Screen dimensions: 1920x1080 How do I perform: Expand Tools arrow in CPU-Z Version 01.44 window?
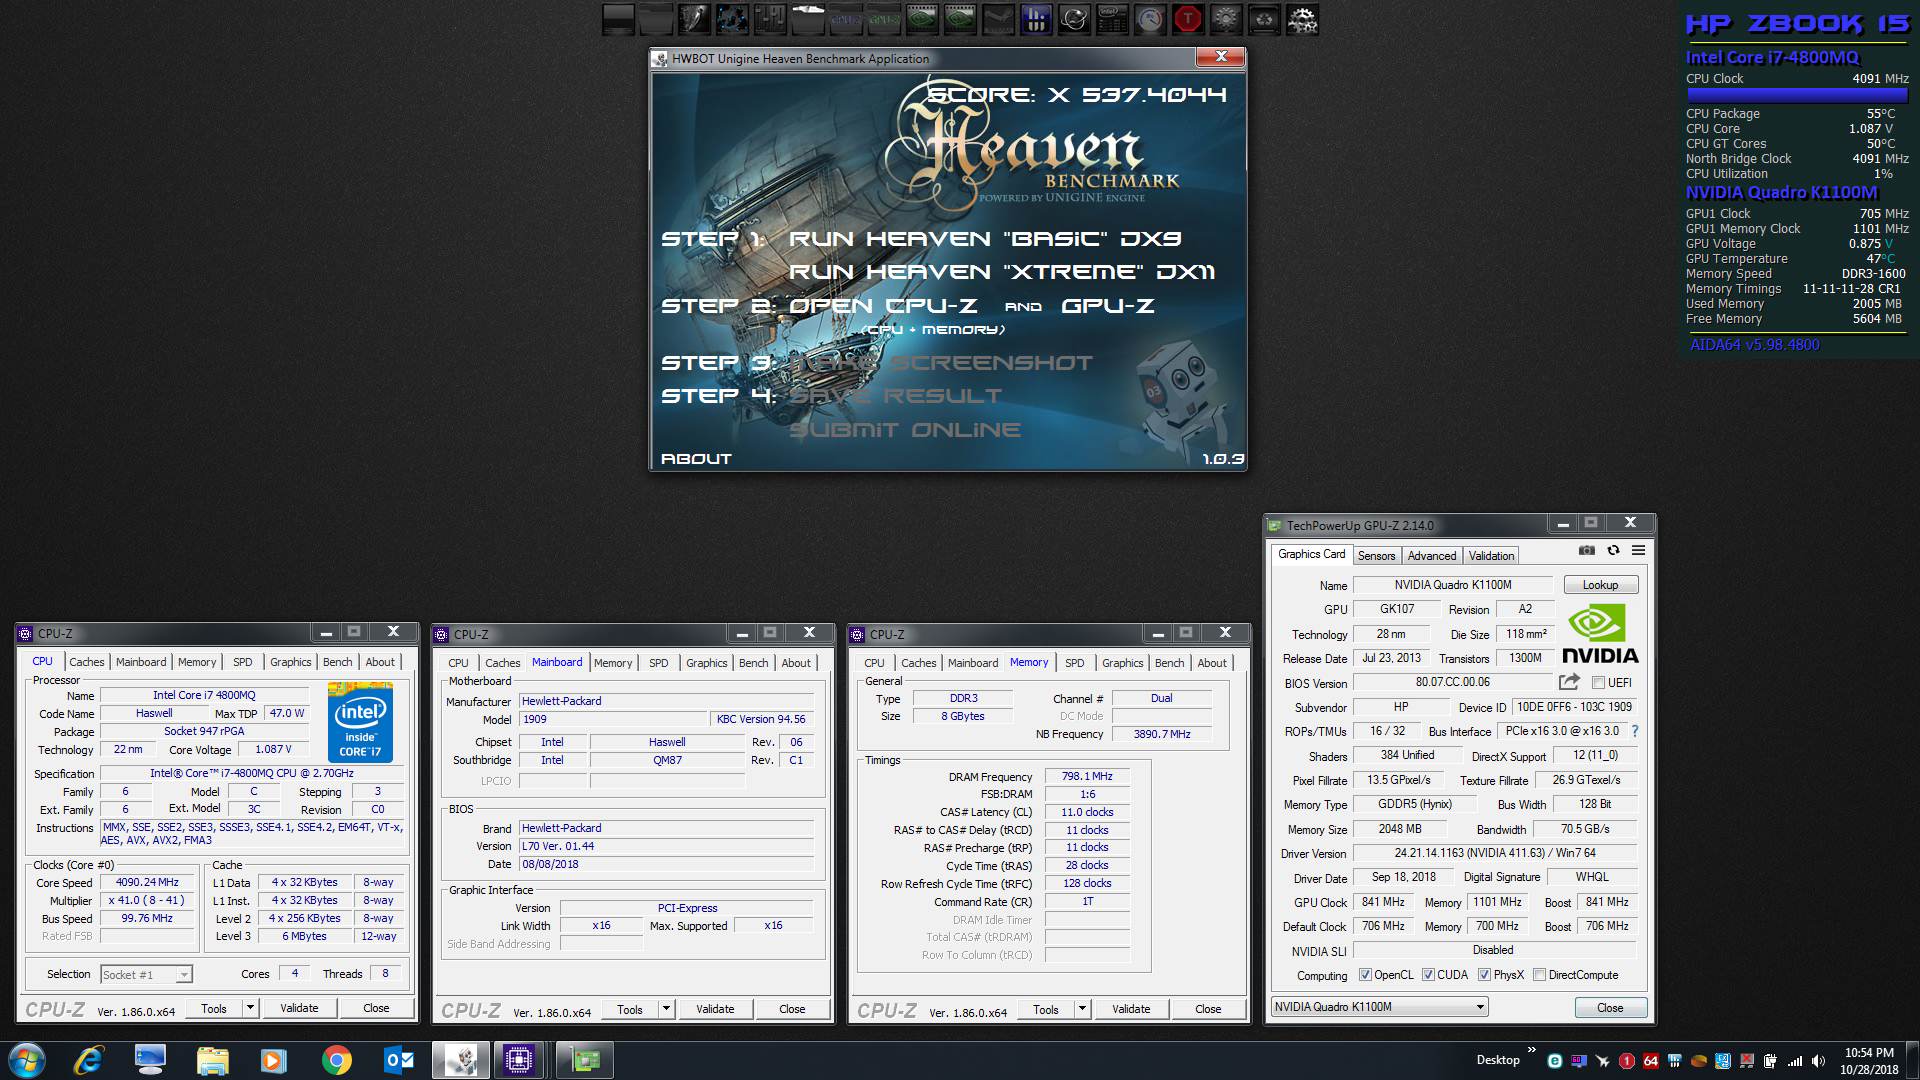[666, 1009]
